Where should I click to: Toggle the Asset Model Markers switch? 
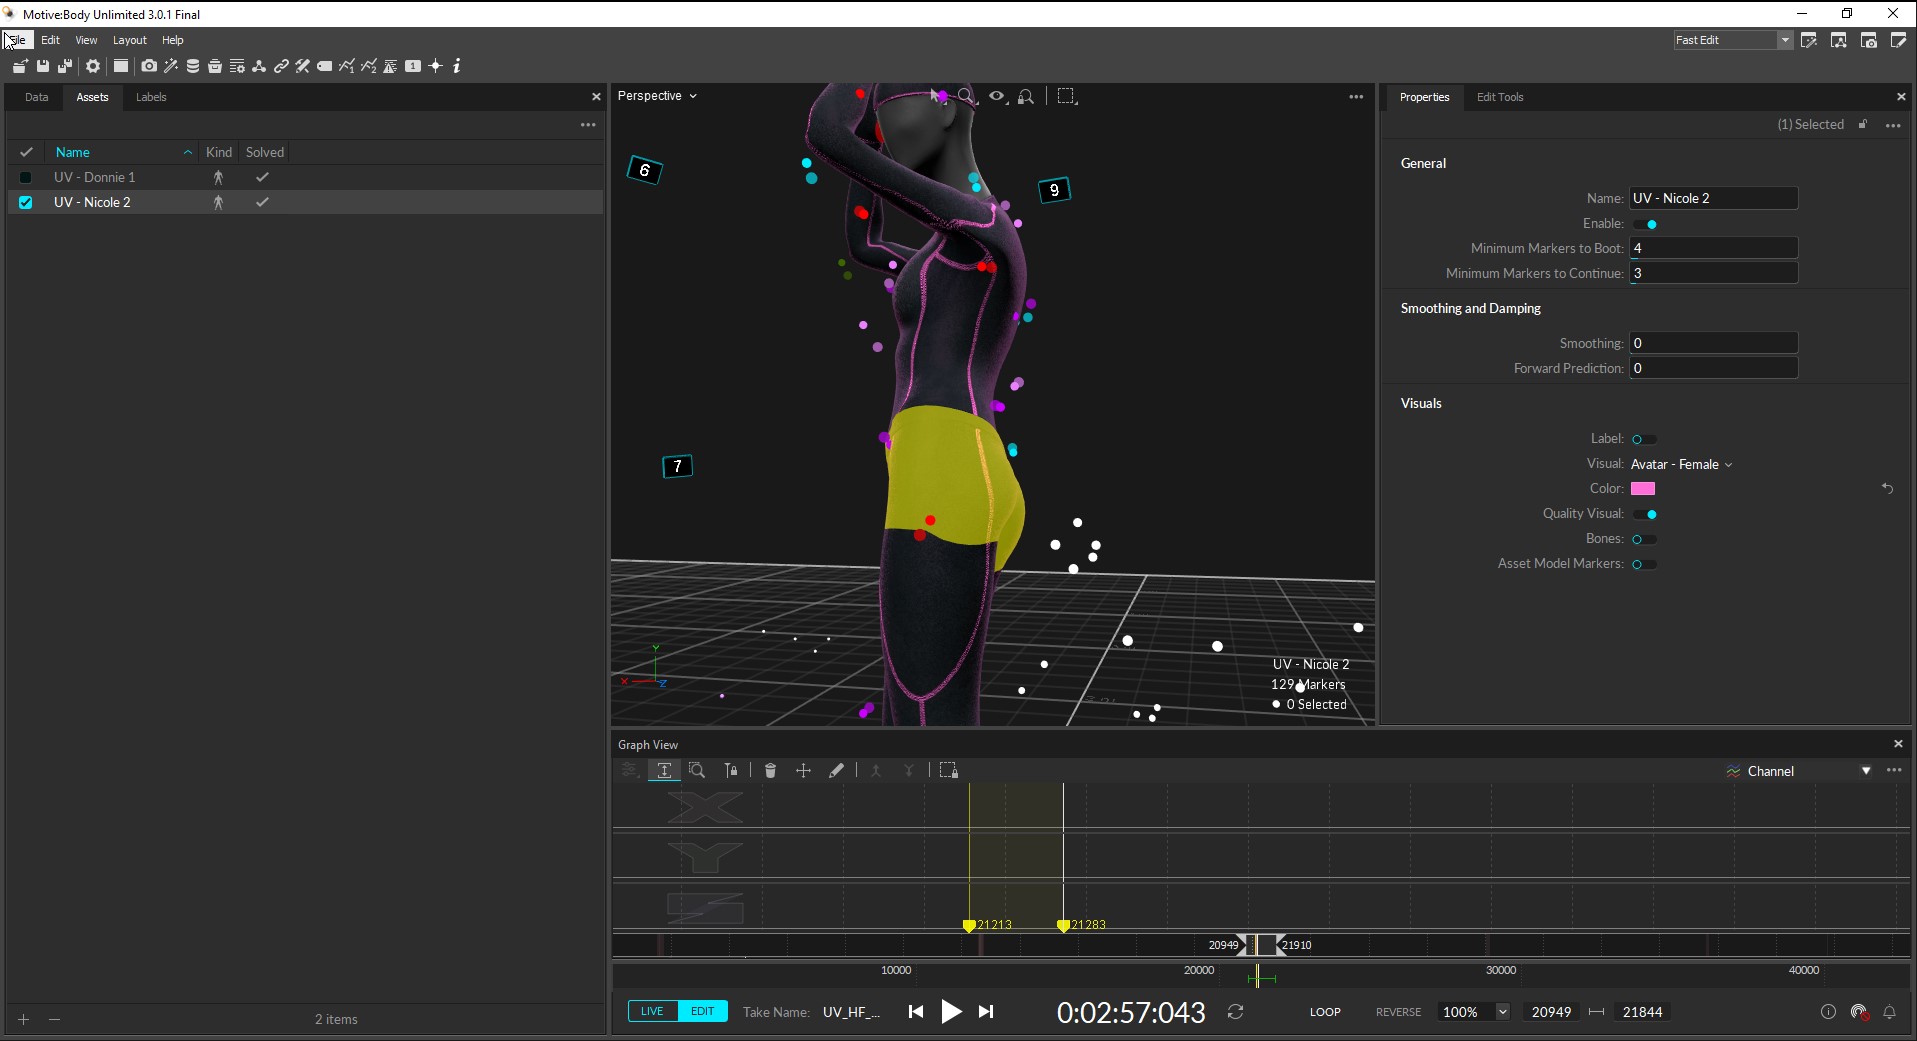click(x=1645, y=564)
